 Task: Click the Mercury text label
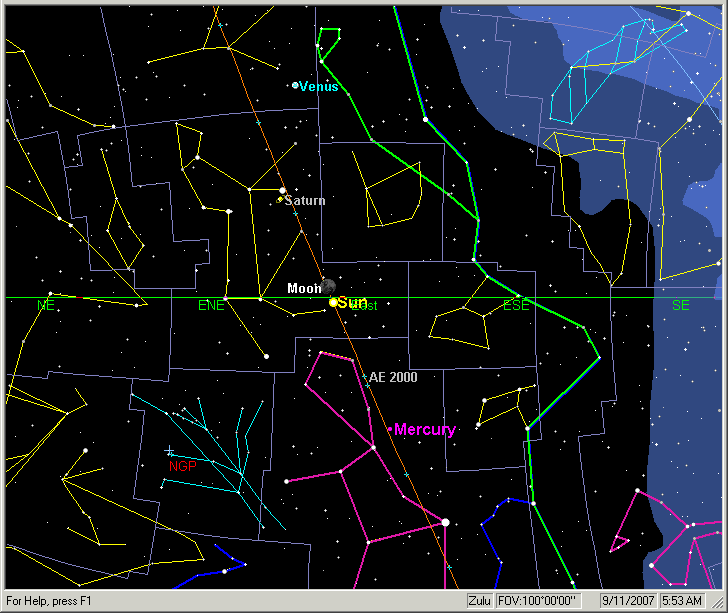tap(425, 430)
